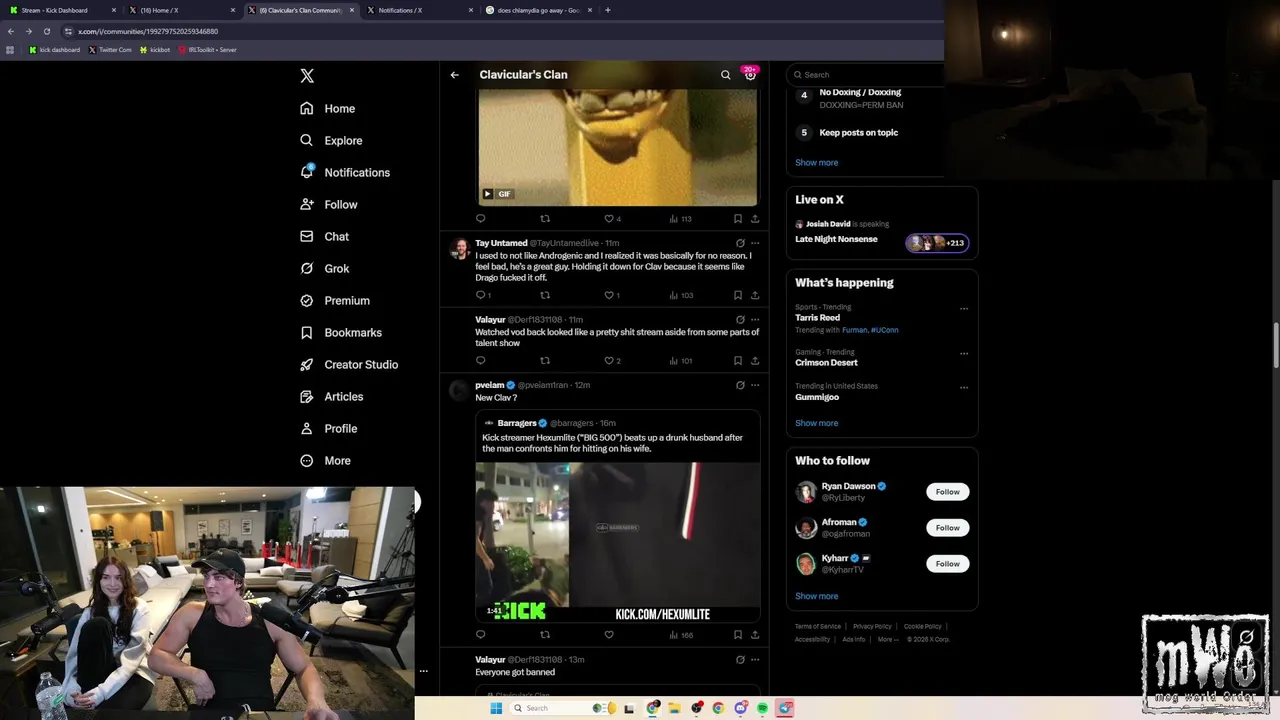Screen dimensions: 1280x720
Task: Follow Ryan Dawson
Action: tap(948, 492)
